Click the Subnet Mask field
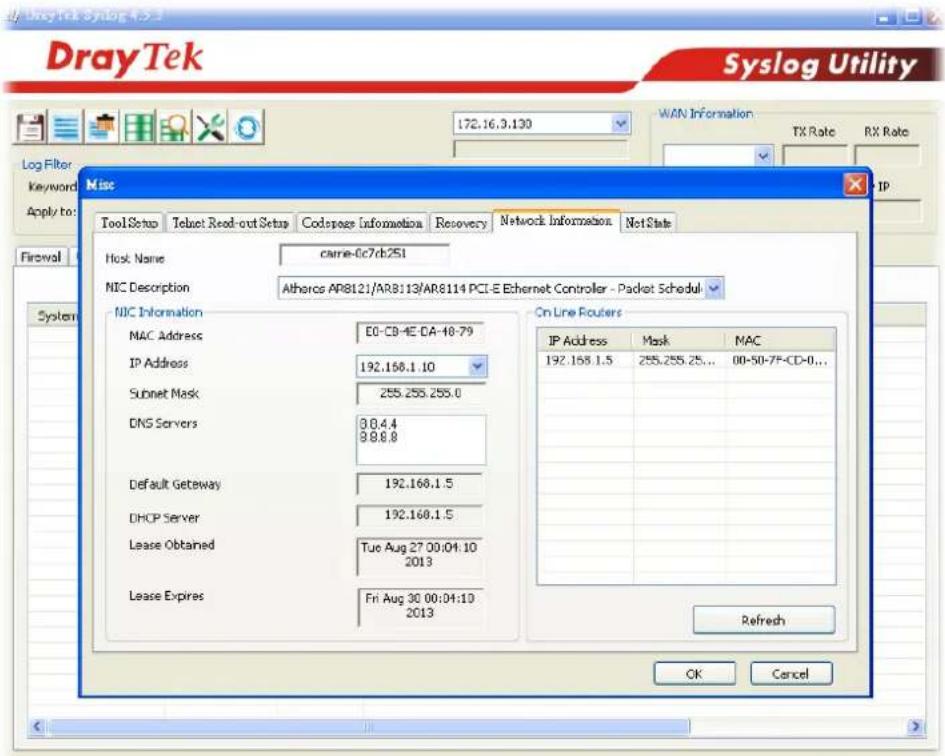The image size is (945, 756). 420,394
